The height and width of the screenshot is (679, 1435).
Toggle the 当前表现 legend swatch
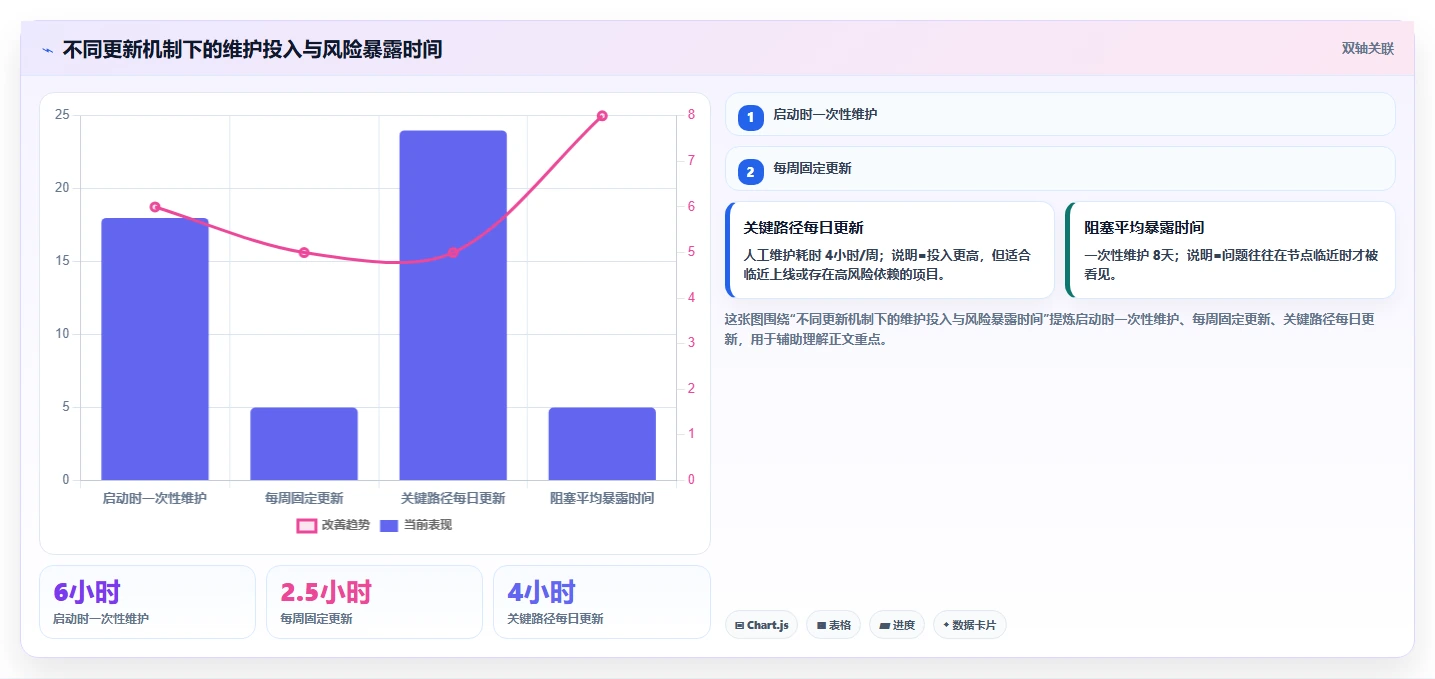click(389, 525)
